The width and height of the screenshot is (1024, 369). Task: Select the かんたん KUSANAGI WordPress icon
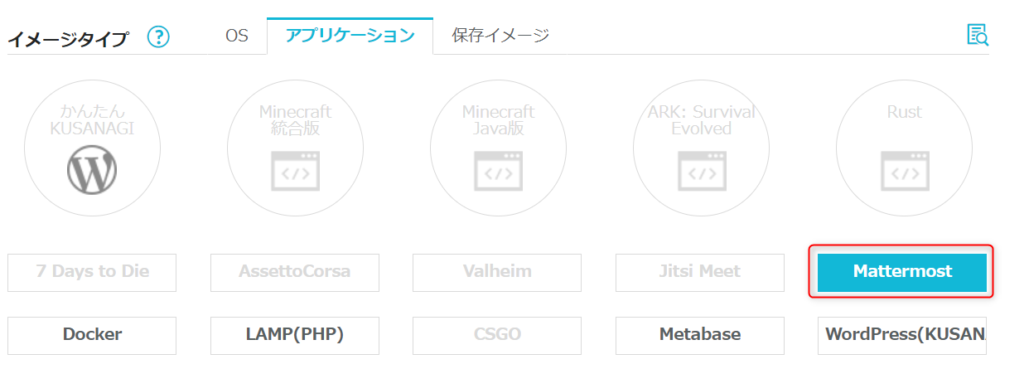click(x=92, y=148)
